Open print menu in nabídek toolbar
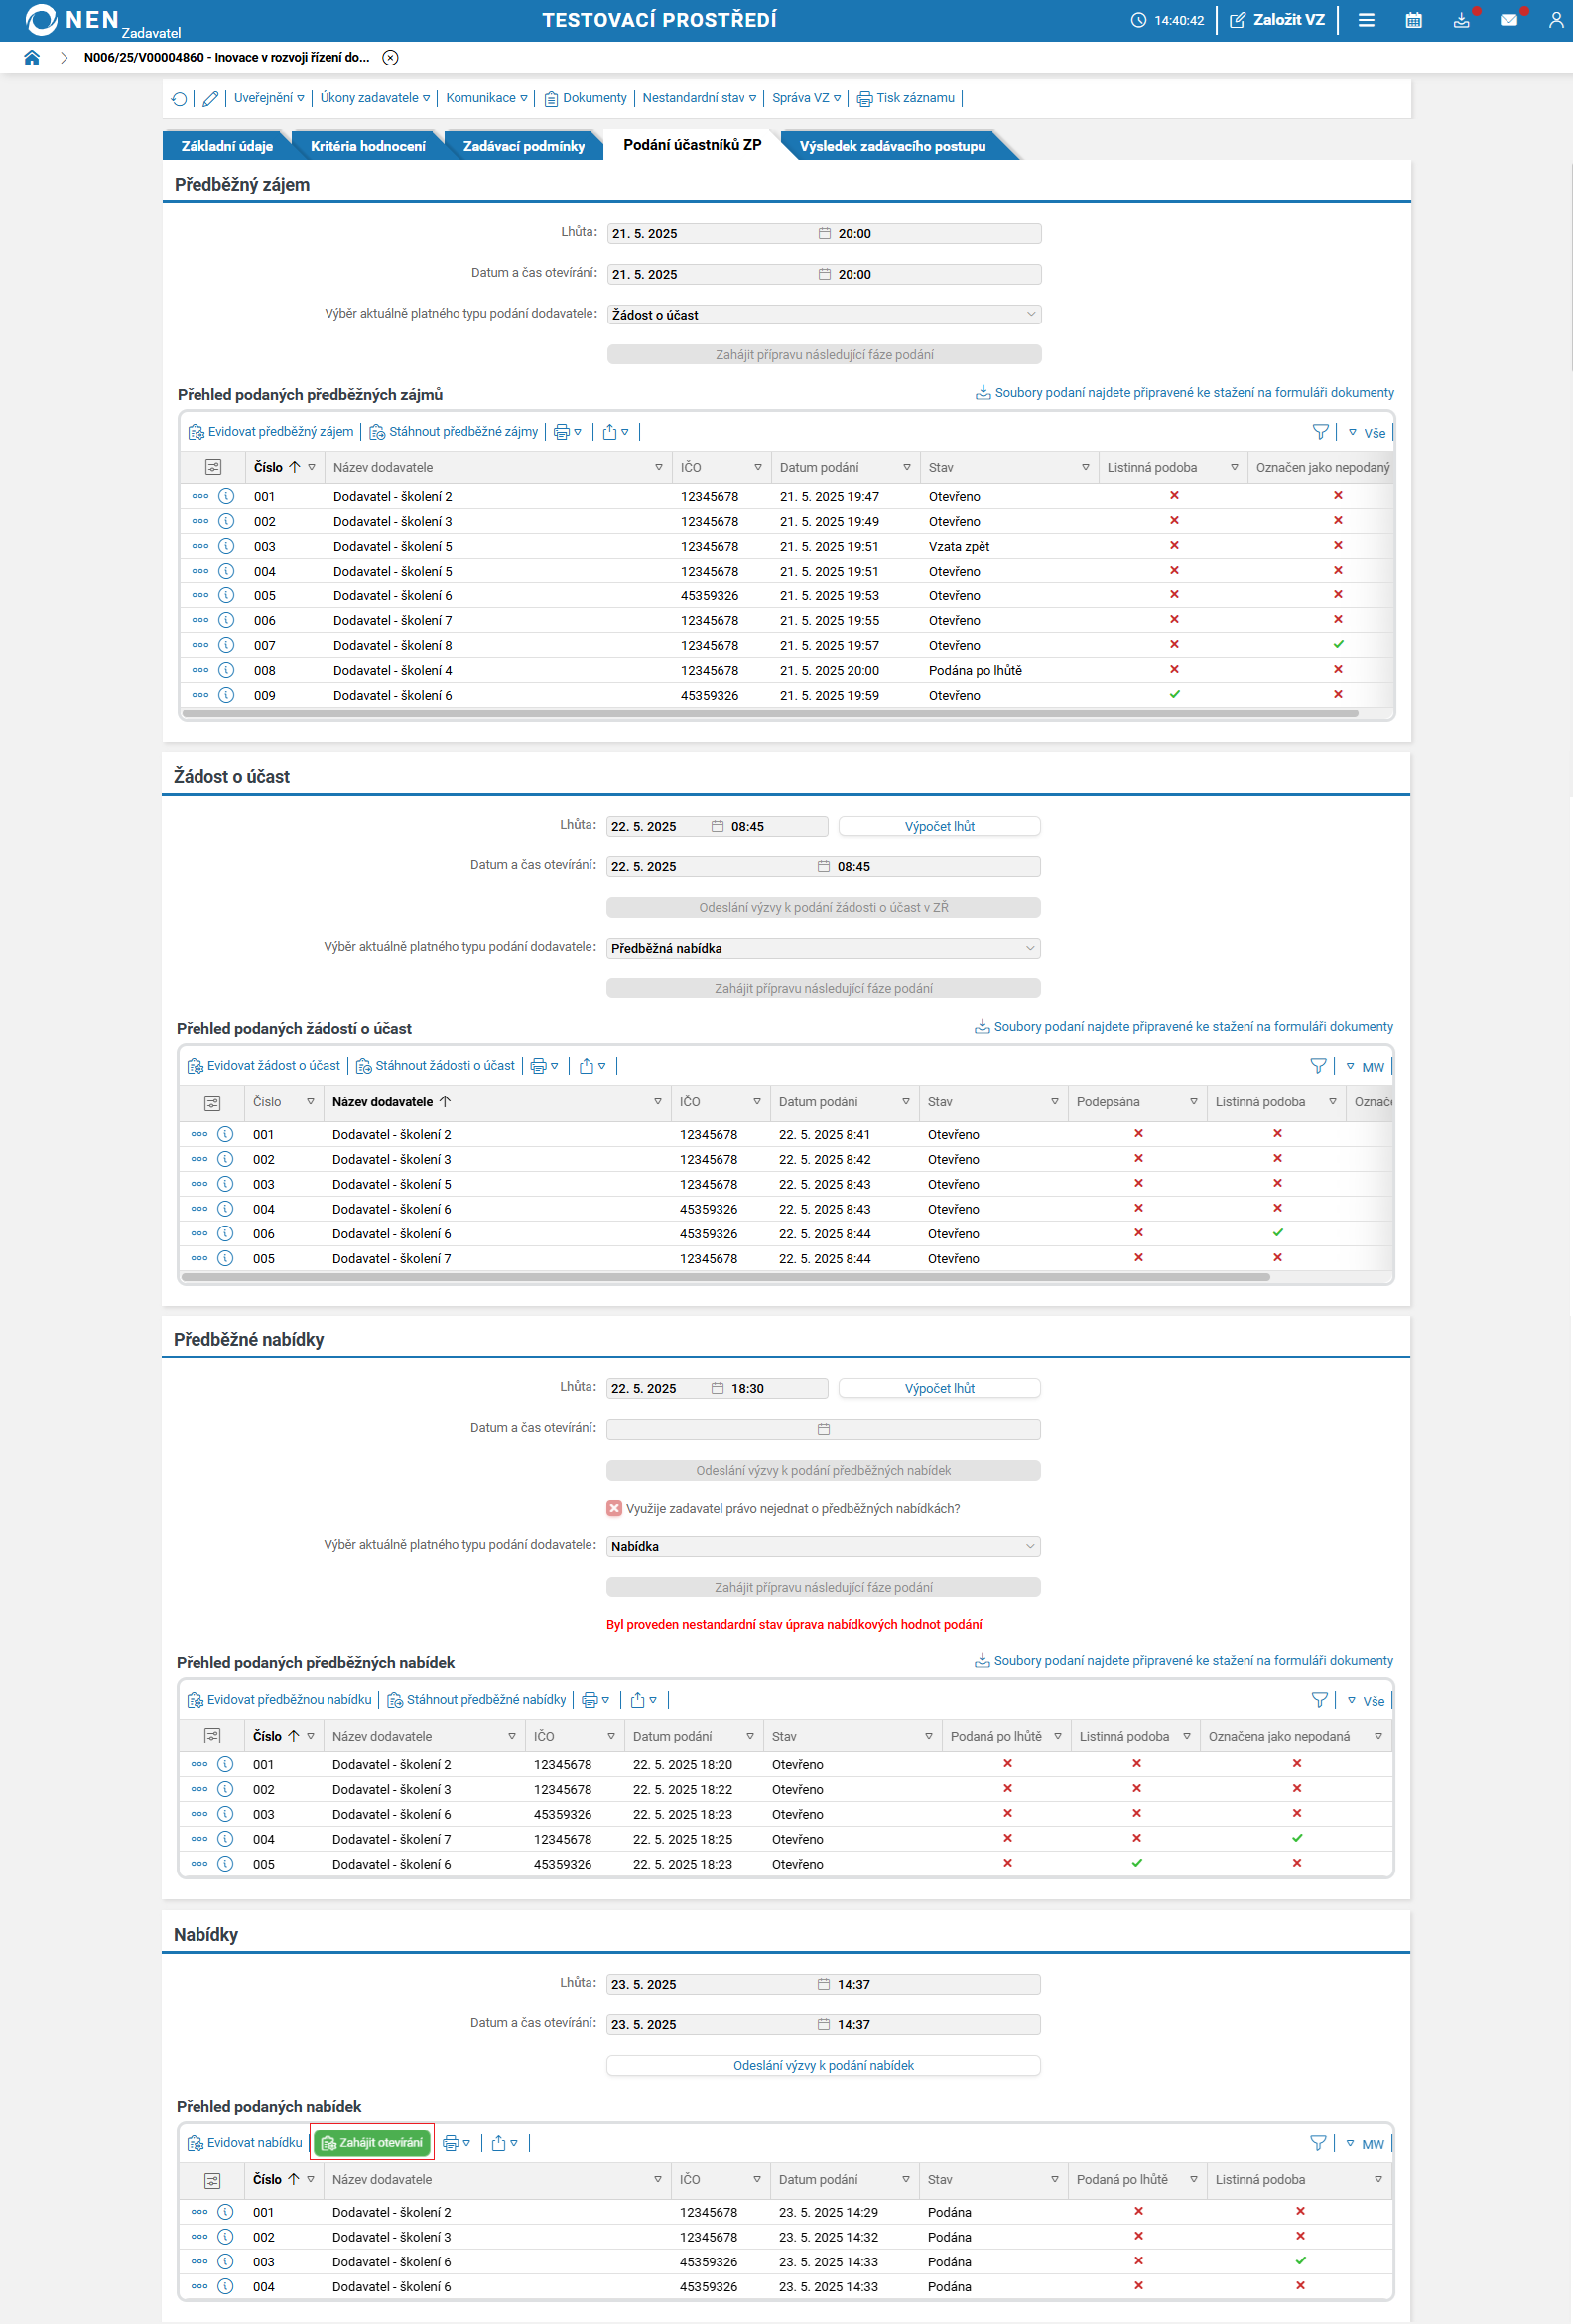 [457, 2143]
